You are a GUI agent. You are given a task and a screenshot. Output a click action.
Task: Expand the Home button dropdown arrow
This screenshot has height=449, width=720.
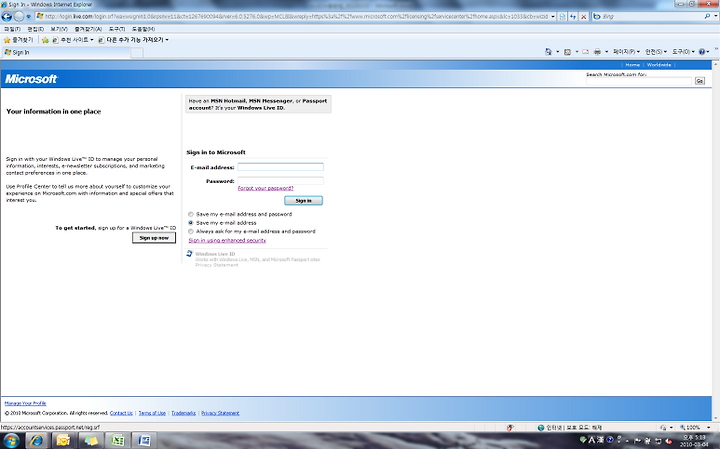(557, 52)
